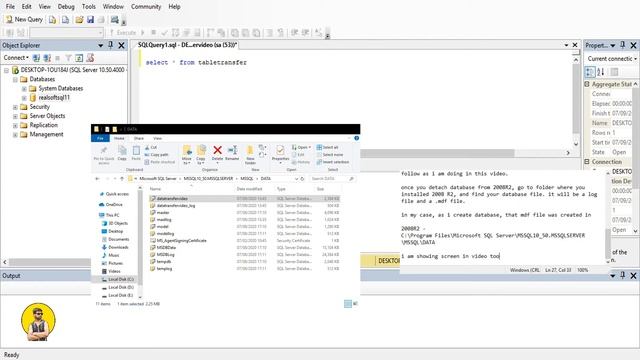Open the available databases combo box
Screen dimensions: 640x360
point(66,32)
